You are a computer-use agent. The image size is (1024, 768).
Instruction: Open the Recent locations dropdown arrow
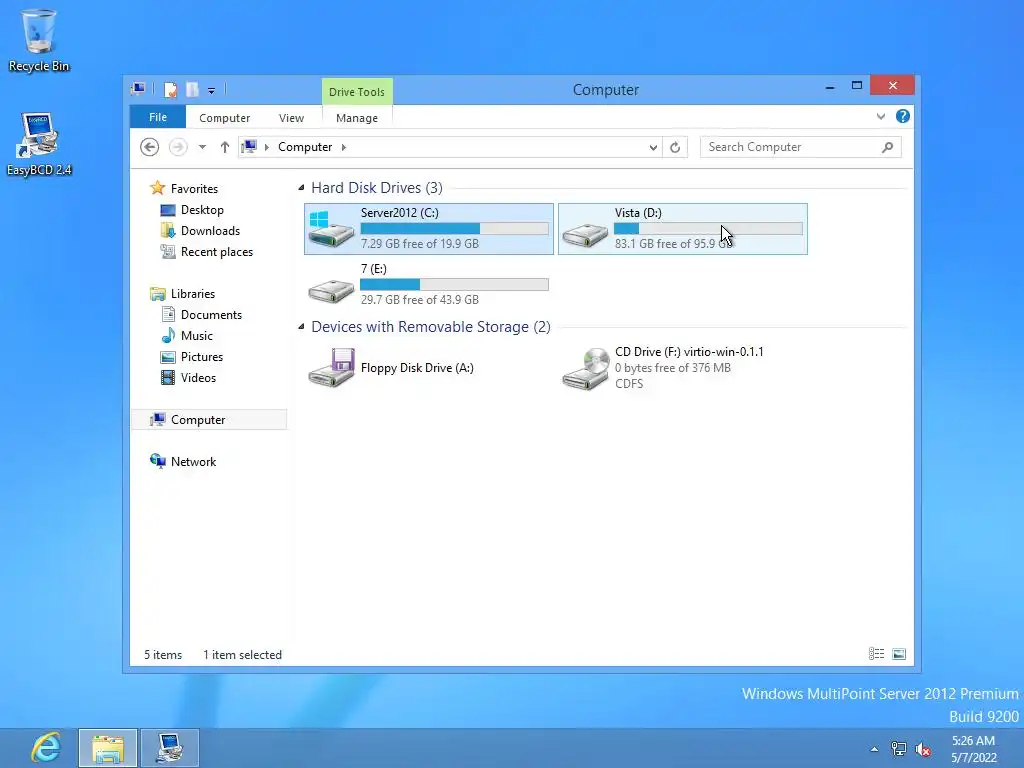202,147
